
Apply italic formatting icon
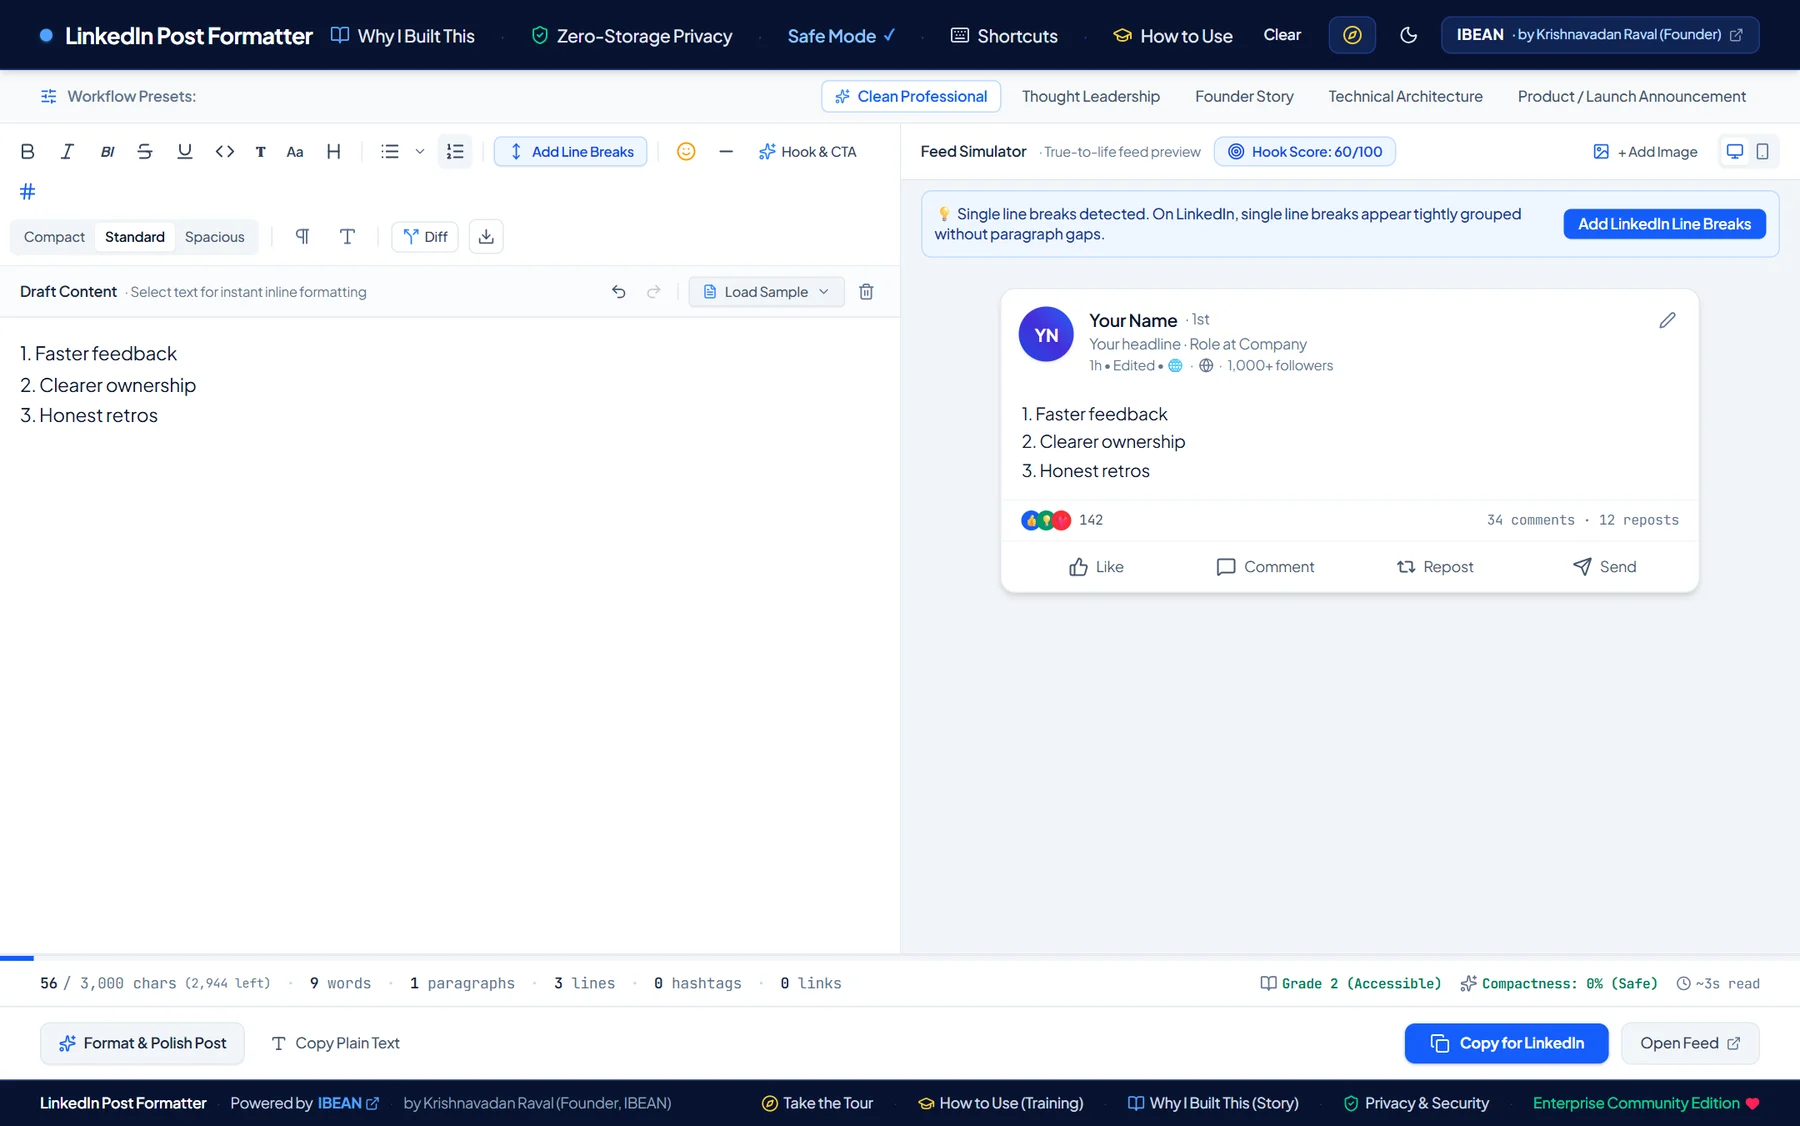point(67,152)
